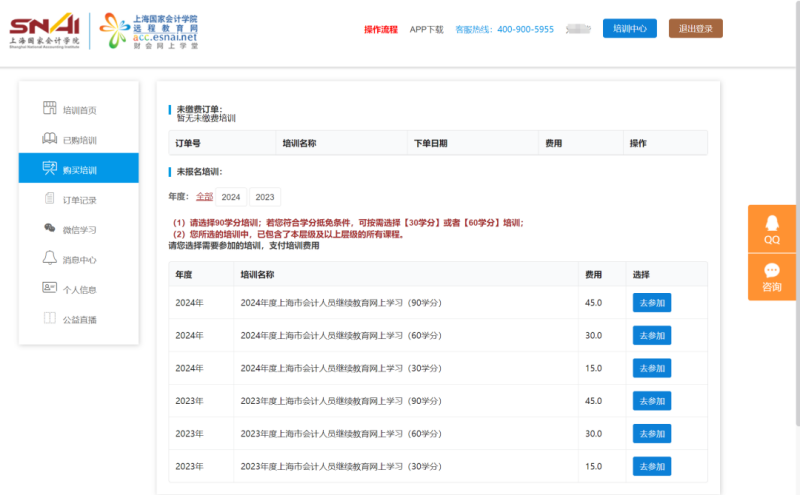Screen dimensions: 800x495
Task: Click the SNAI logo in header
Action: point(43,29)
